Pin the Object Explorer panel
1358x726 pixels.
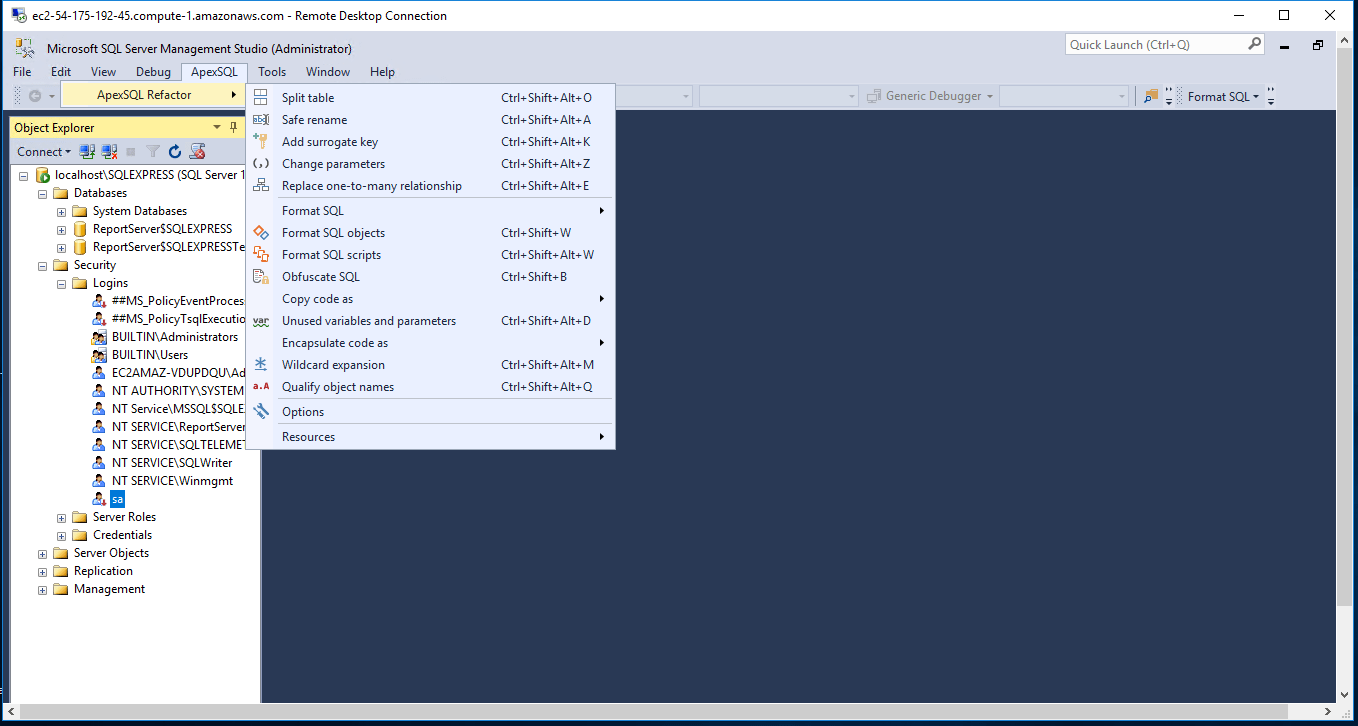pos(234,127)
